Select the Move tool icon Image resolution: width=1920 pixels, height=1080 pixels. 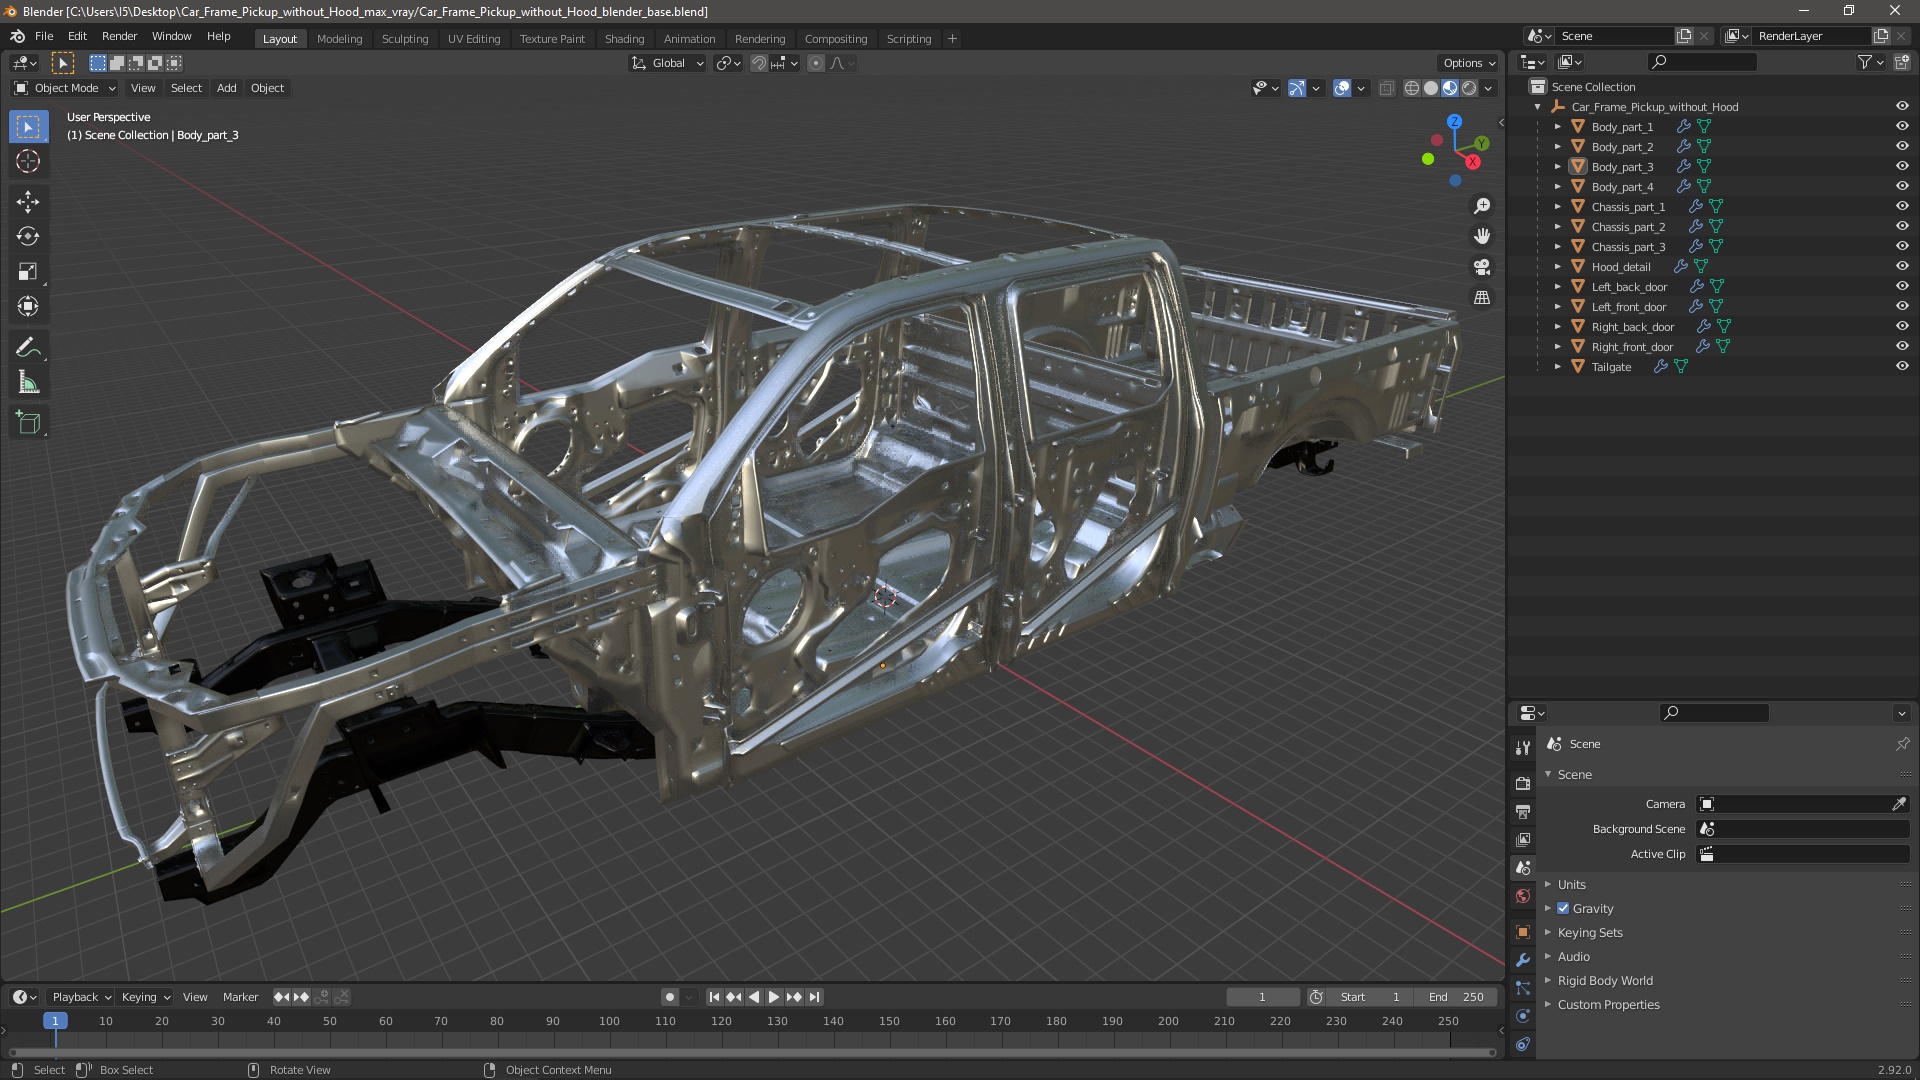(x=29, y=199)
